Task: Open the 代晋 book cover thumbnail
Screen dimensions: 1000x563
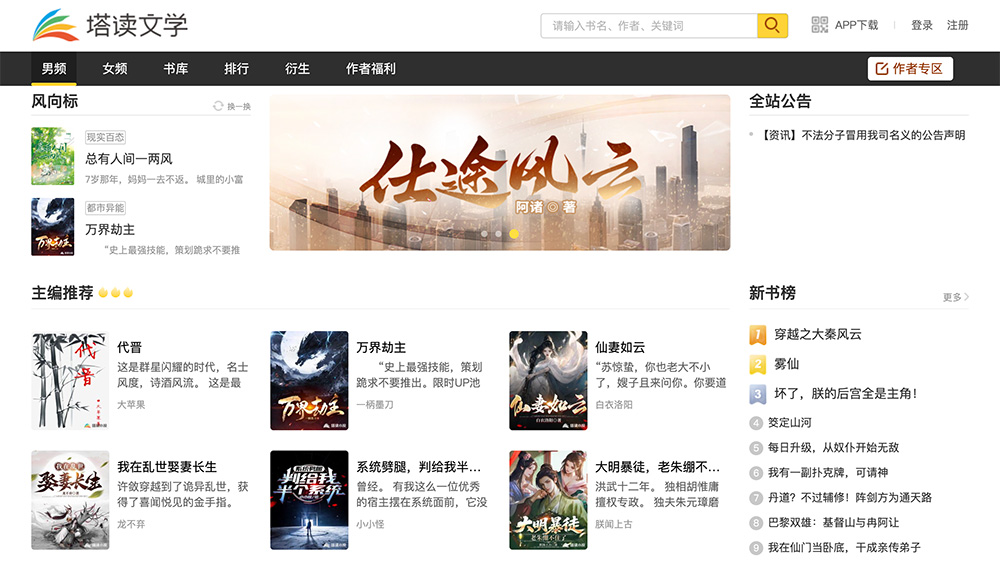Action: tap(69, 381)
